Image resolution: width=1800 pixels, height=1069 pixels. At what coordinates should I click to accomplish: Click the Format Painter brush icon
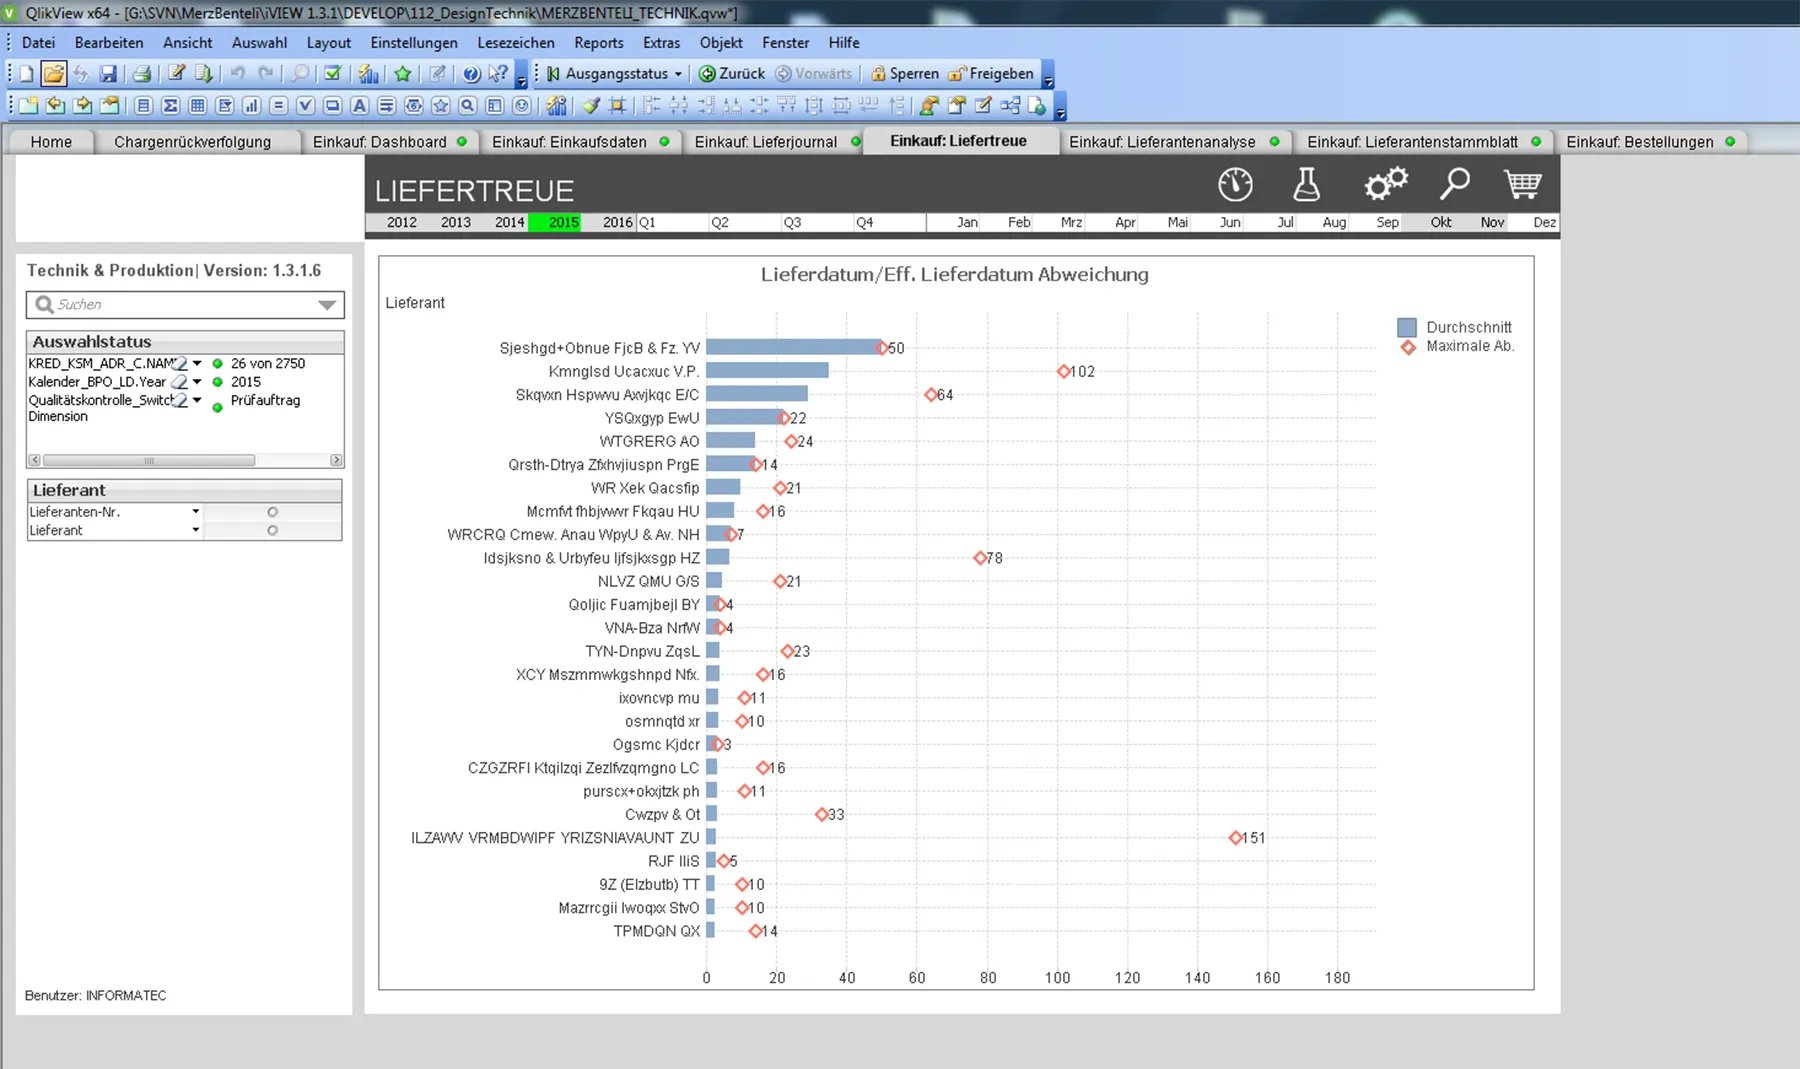pyautogui.click(x=592, y=105)
